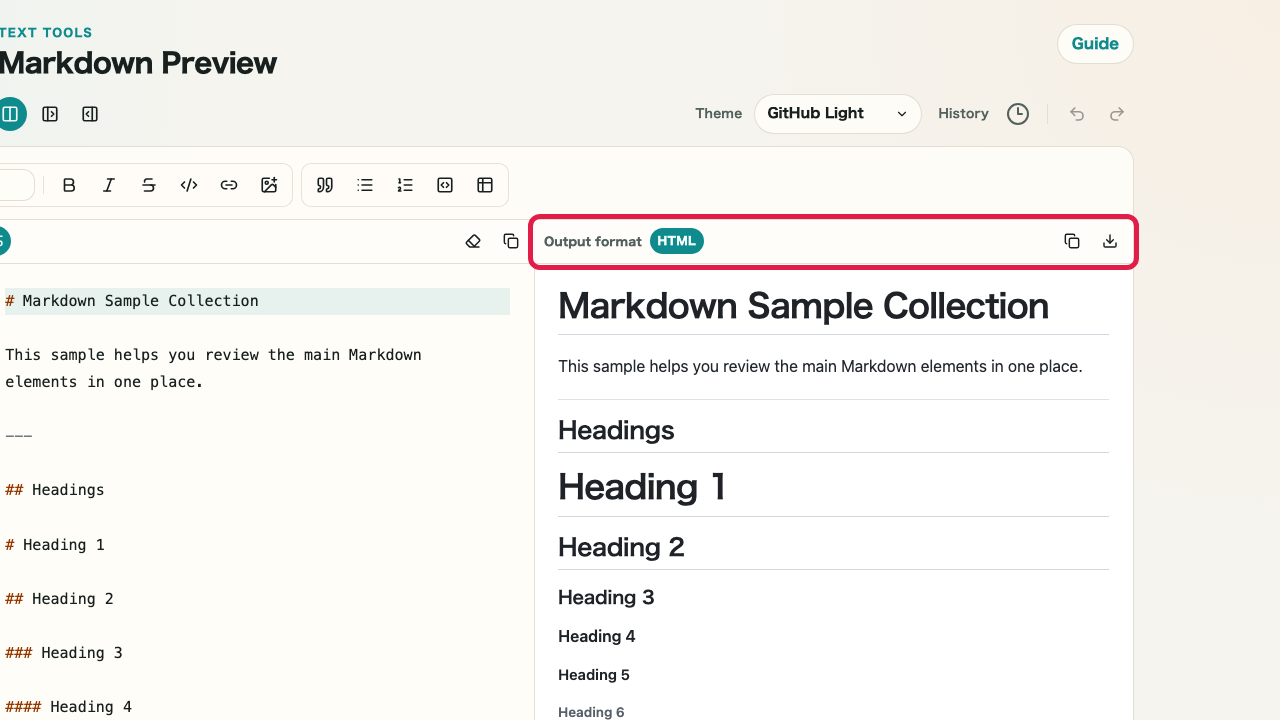Click the Theme label

point(719,114)
